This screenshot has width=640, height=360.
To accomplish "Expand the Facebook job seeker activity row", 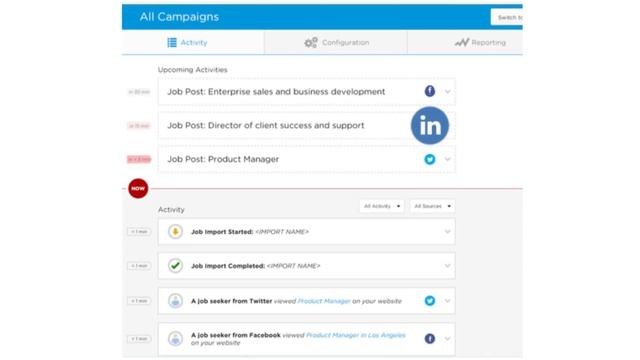I will 447,339.
